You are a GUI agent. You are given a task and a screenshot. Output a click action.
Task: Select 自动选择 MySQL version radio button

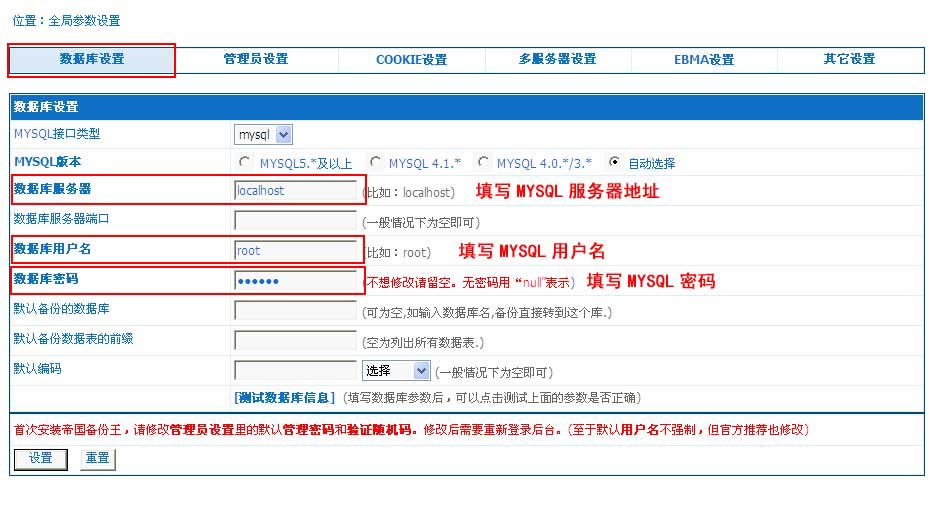(615, 162)
